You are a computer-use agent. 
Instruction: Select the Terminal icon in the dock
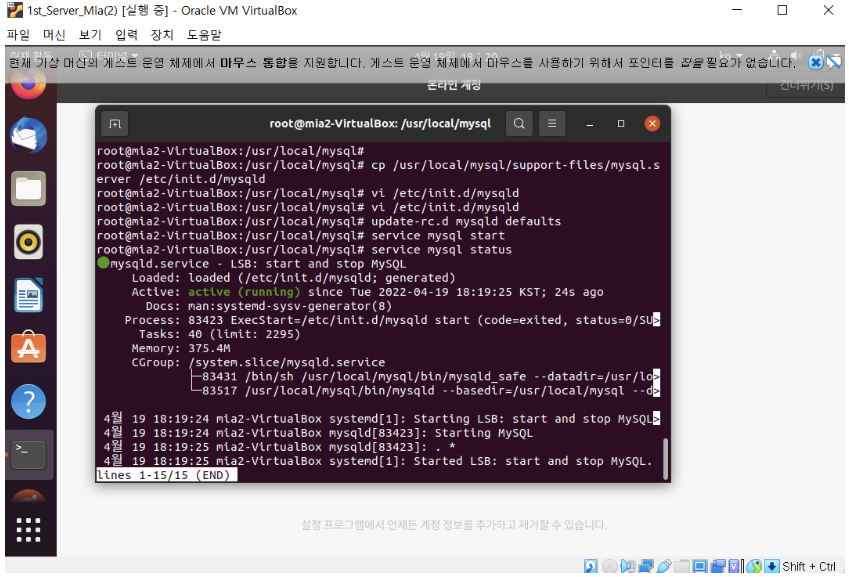click(x=28, y=454)
